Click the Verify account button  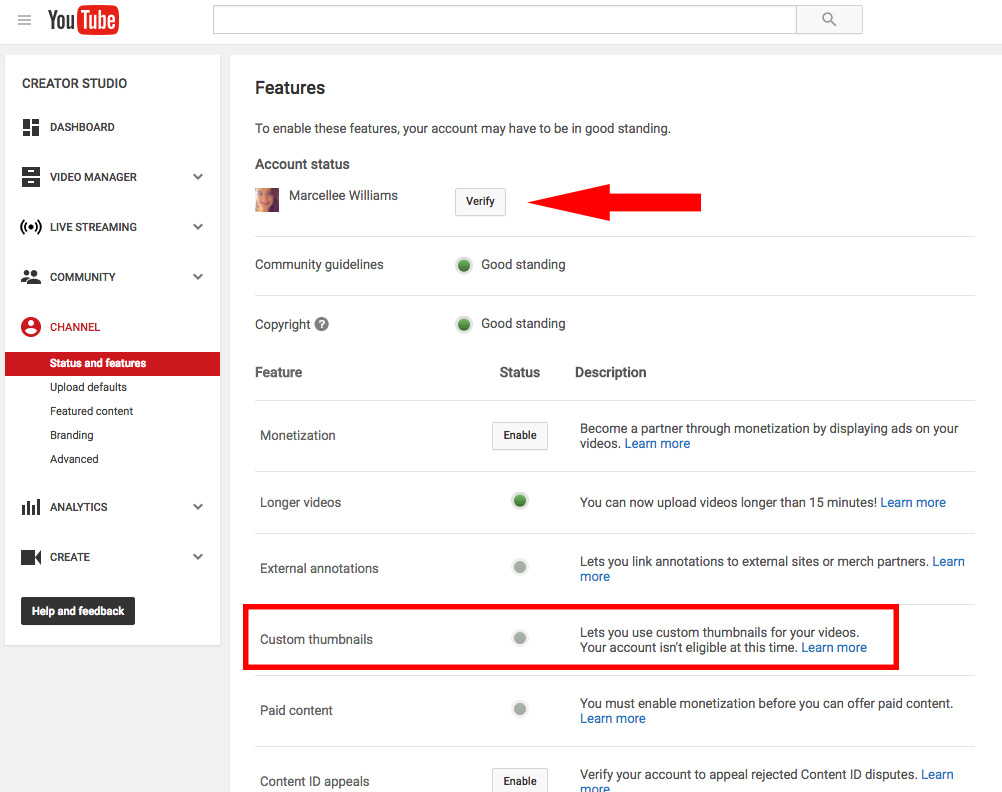pos(480,201)
